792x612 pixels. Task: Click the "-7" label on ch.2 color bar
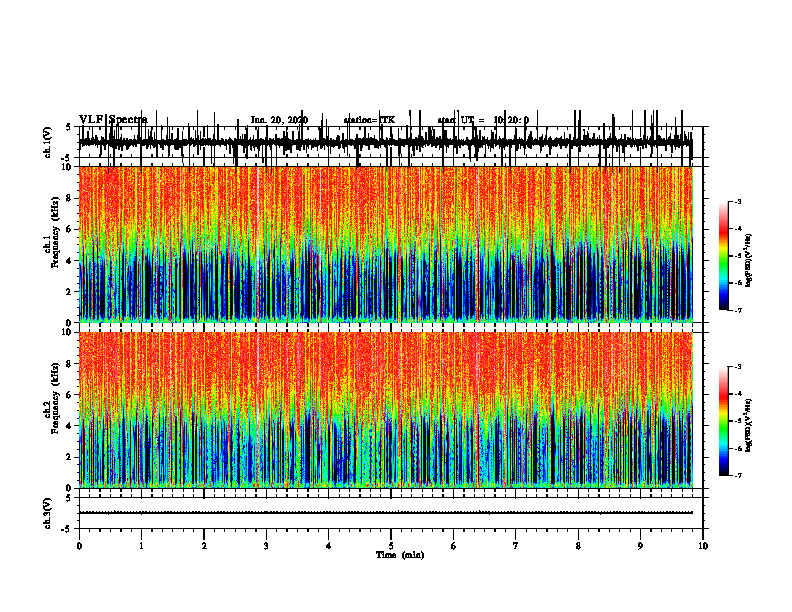pyautogui.click(x=737, y=476)
